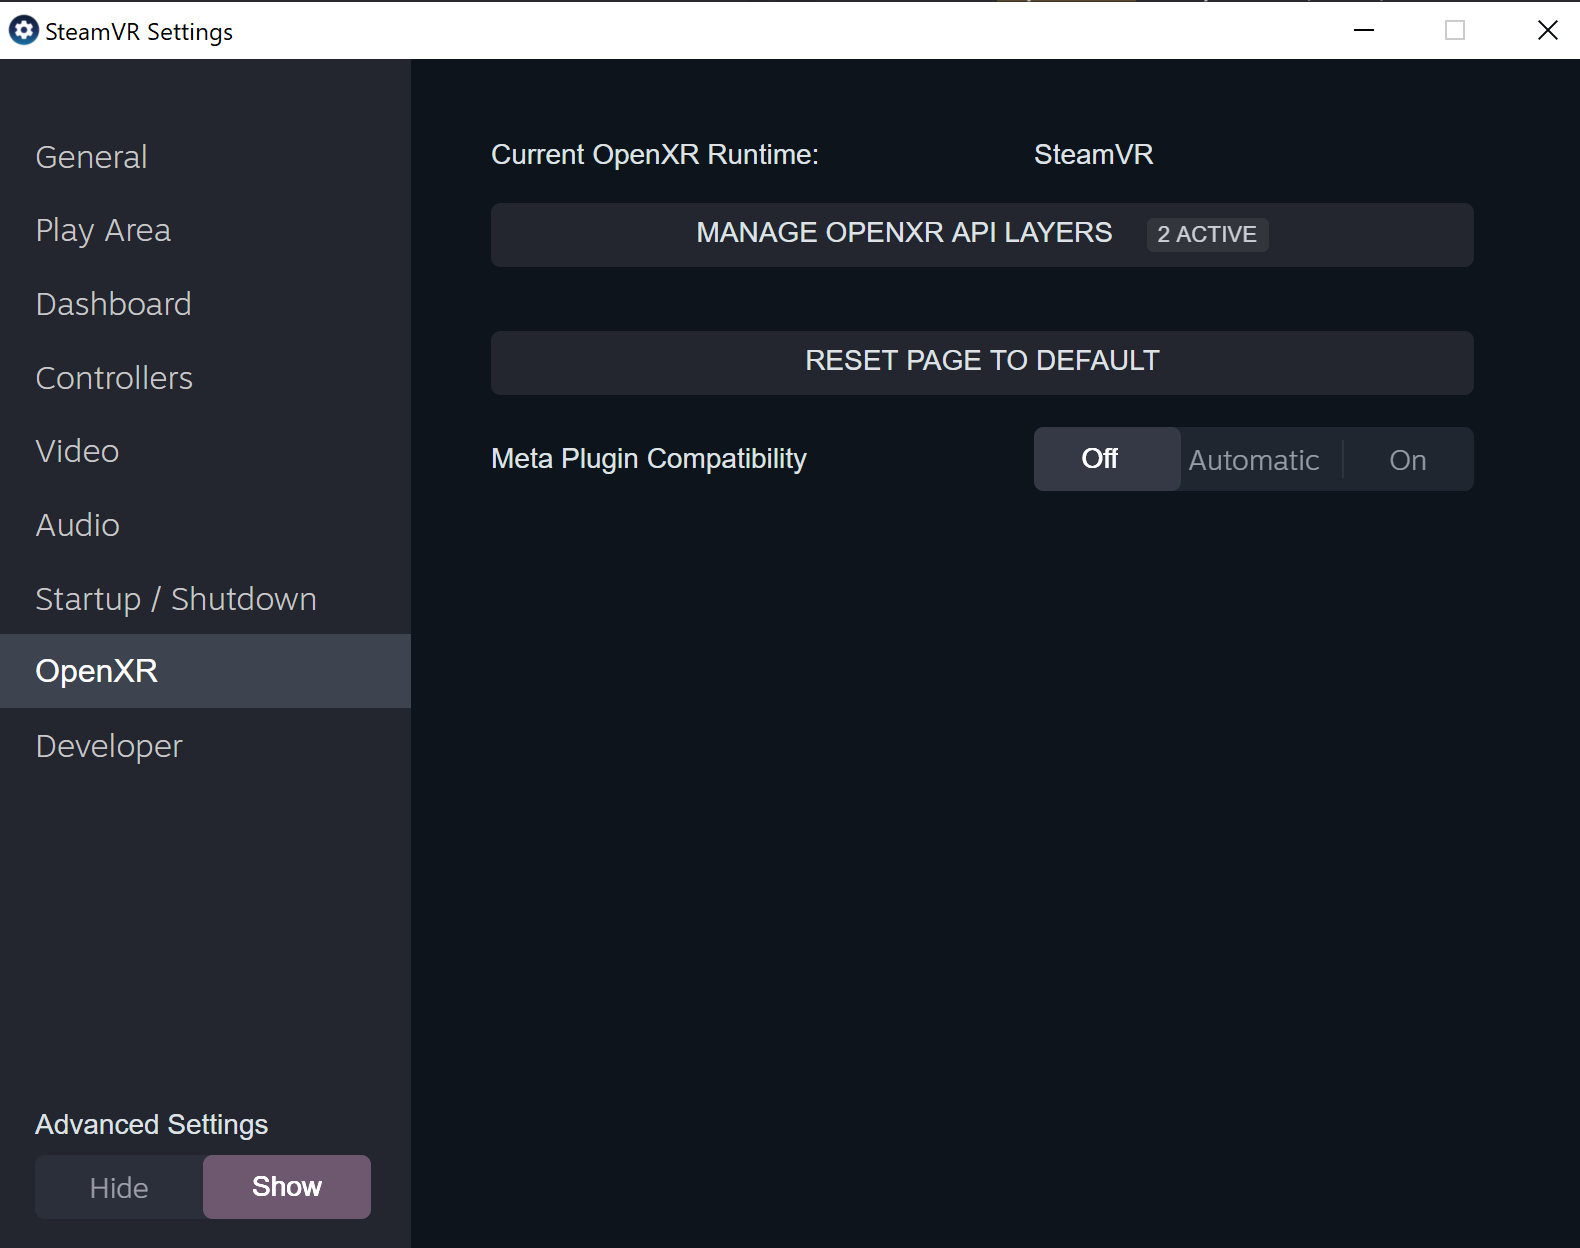The width and height of the screenshot is (1580, 1248).
Task: Turn Meta Plugin Compatibility On
Action: tap(1407, 460)
